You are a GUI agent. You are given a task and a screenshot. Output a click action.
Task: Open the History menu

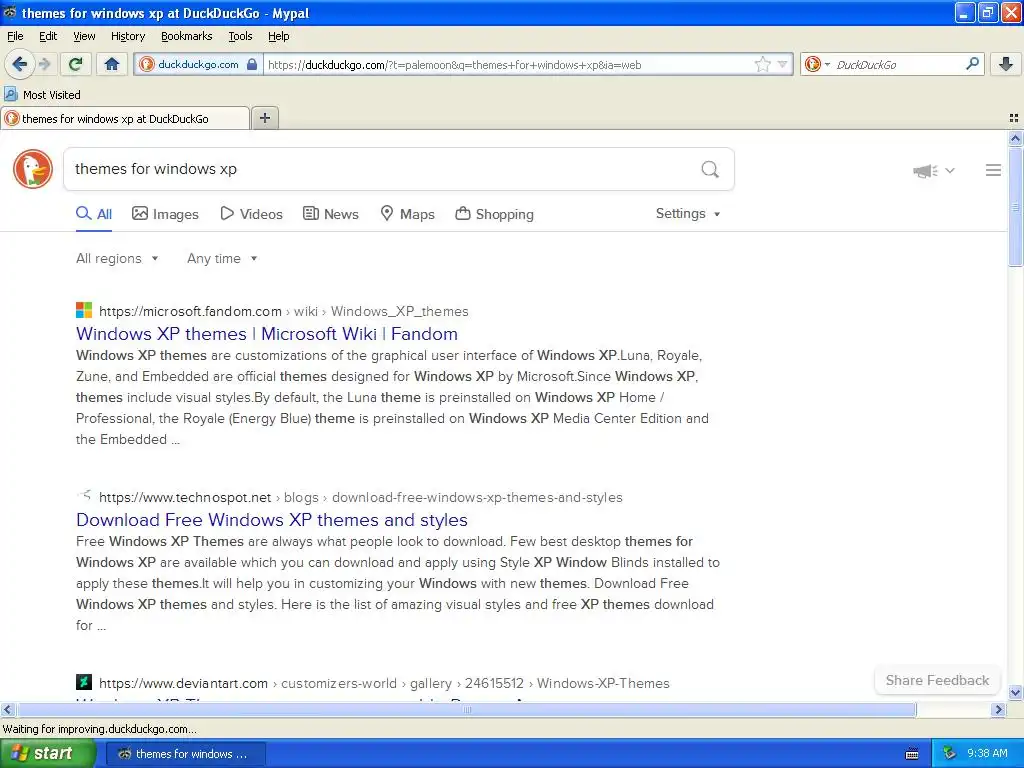click(127, 36)
